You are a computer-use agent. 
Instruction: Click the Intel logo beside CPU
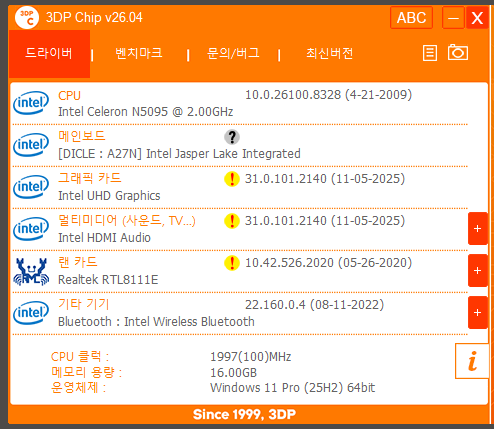tap(31, 103)
